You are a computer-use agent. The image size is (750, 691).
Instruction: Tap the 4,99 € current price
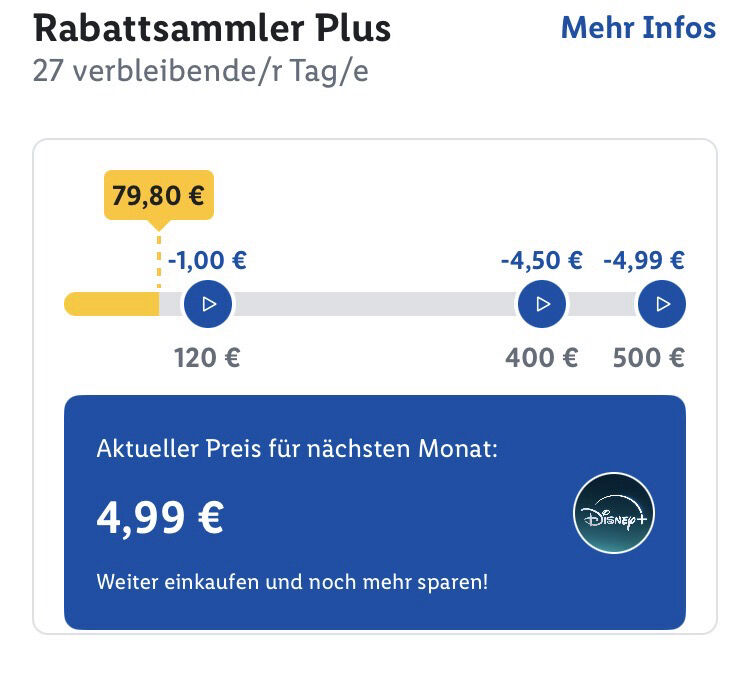pos(160,517)
